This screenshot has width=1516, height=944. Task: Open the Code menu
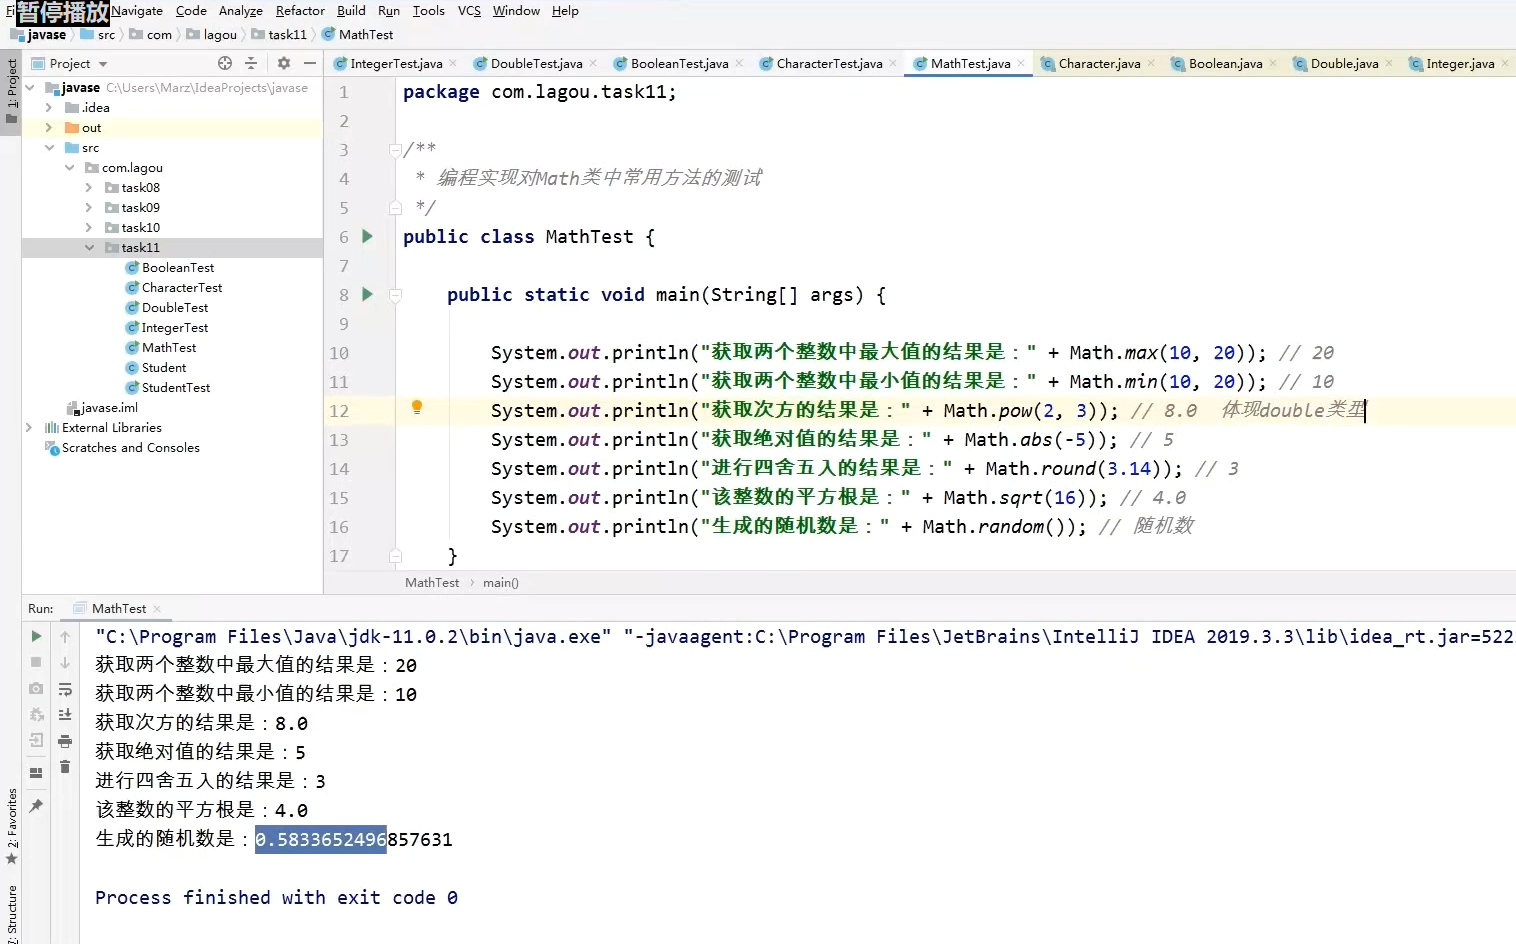(191, 11)
